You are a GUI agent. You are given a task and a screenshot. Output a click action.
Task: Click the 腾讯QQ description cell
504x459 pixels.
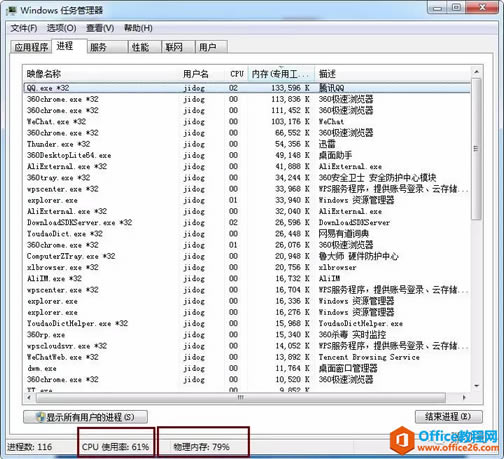pyautogui.click(x=331, y=88)
